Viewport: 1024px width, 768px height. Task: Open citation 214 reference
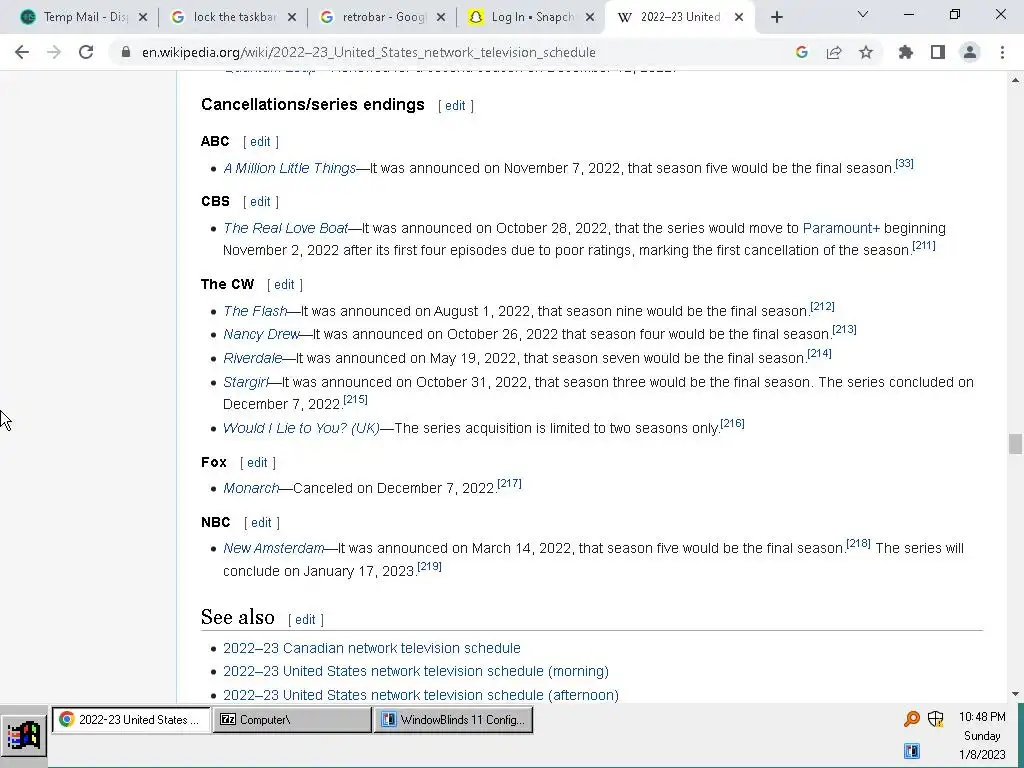click(x=820, y=353)
